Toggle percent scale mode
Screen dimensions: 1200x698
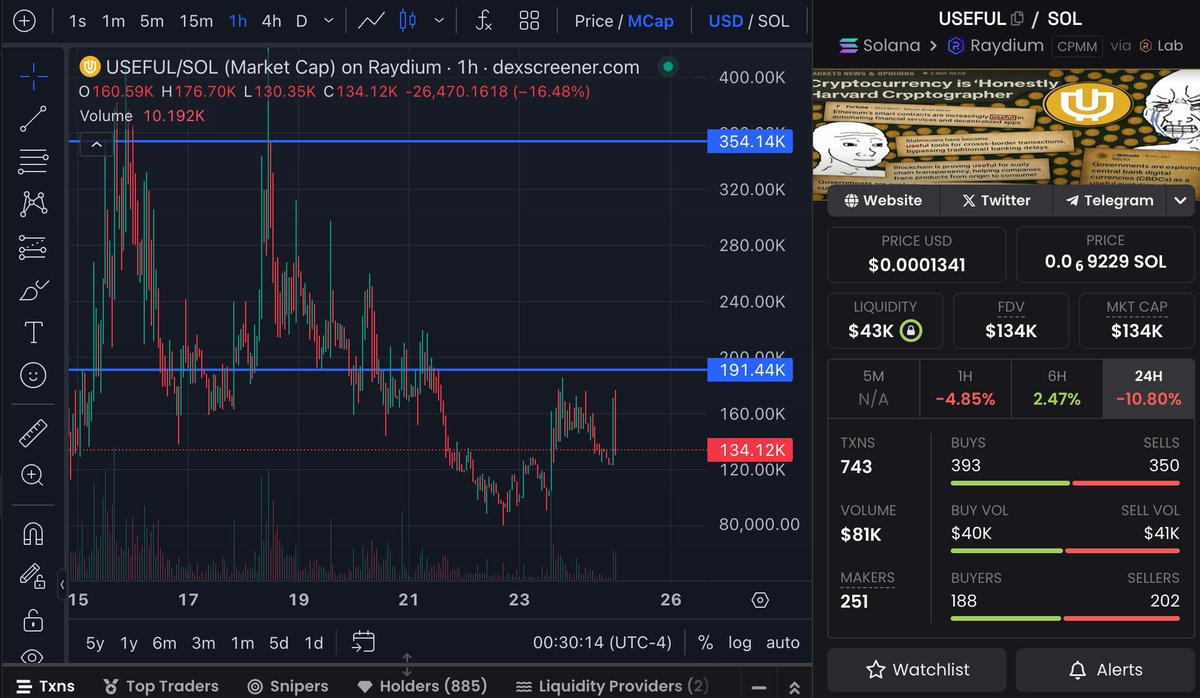(705, 643)
